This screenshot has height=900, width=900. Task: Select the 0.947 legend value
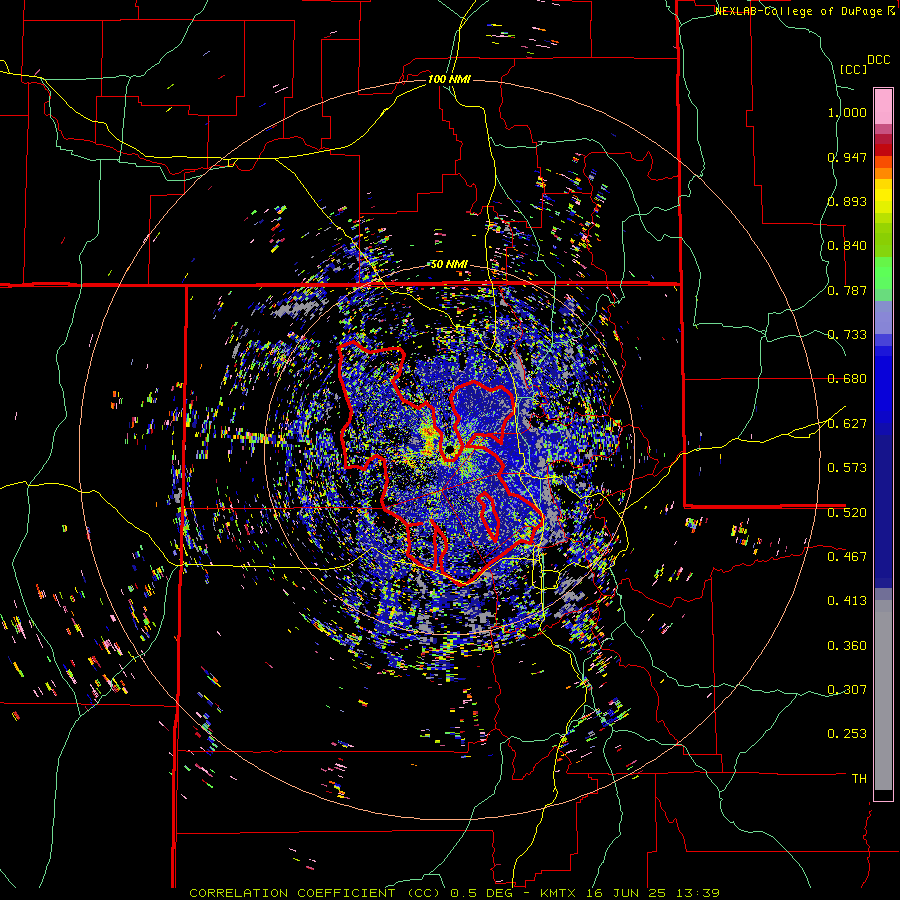coord(847,157)
